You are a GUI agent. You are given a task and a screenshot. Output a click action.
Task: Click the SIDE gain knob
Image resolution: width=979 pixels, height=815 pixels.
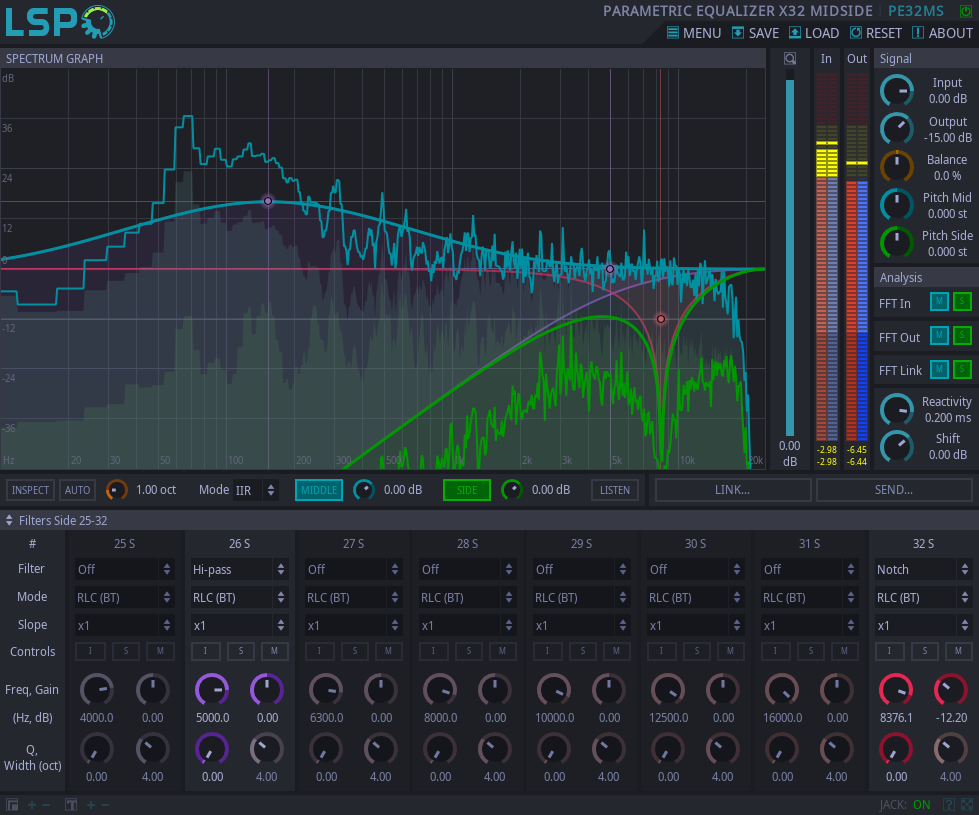pyautogui.click(x=512, y=490)
